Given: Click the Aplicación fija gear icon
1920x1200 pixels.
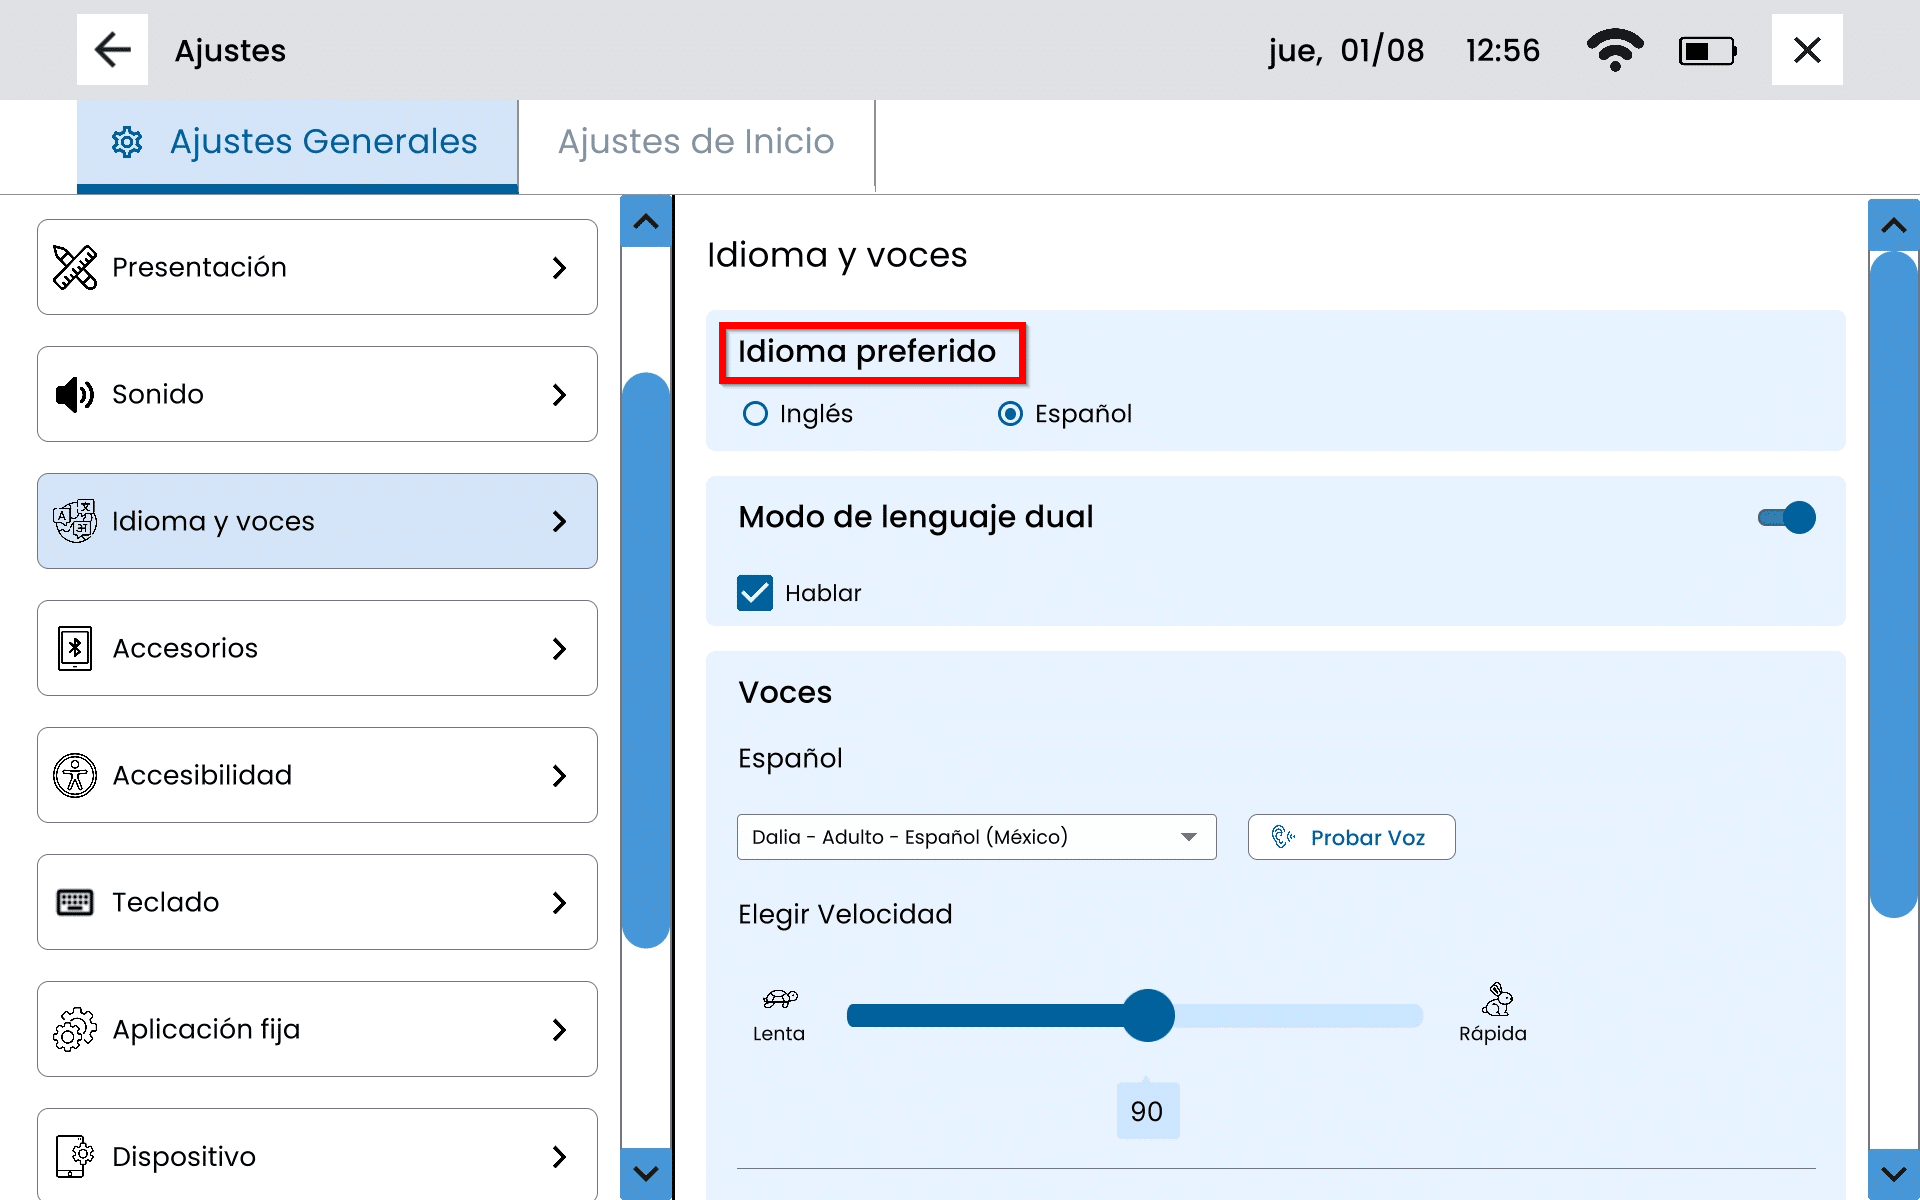Looking at the screenshot, I should (x=75, y=1029).
